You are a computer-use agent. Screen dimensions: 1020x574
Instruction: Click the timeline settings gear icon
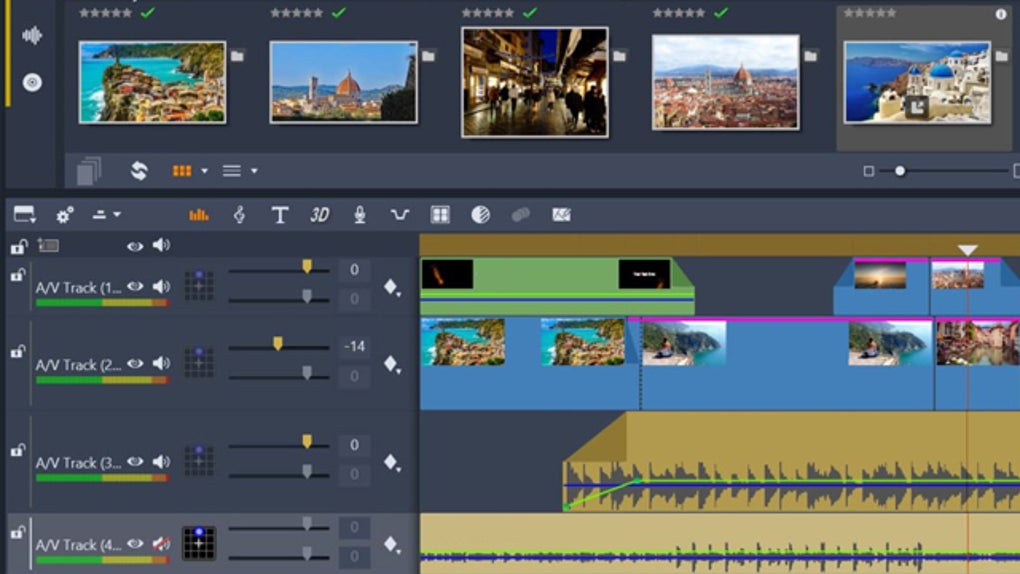click(65, 215)
